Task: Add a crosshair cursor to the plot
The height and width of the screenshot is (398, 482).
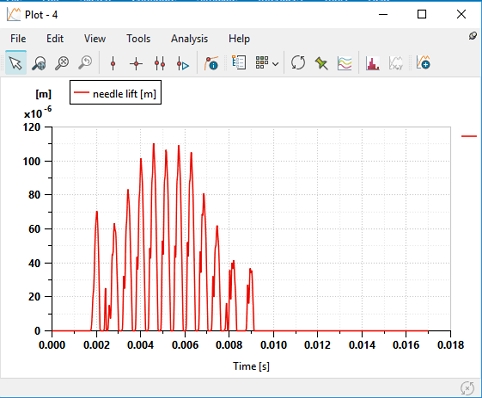Action: click(x=136, y=63)
